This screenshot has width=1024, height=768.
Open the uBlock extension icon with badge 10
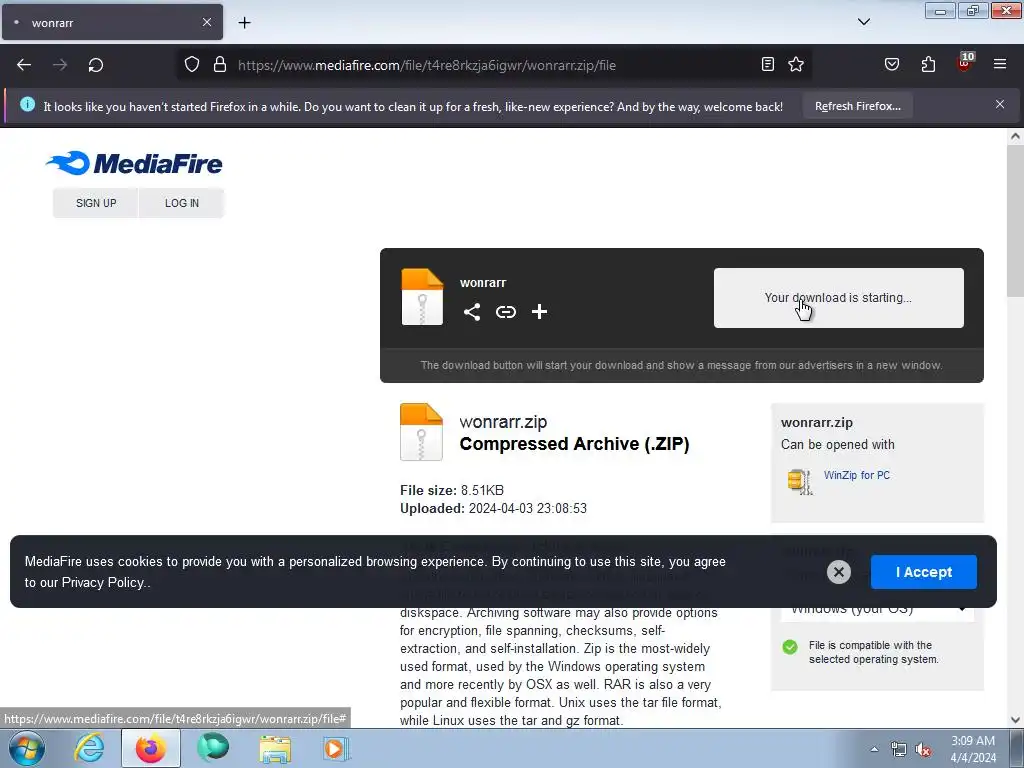(965, 63)
